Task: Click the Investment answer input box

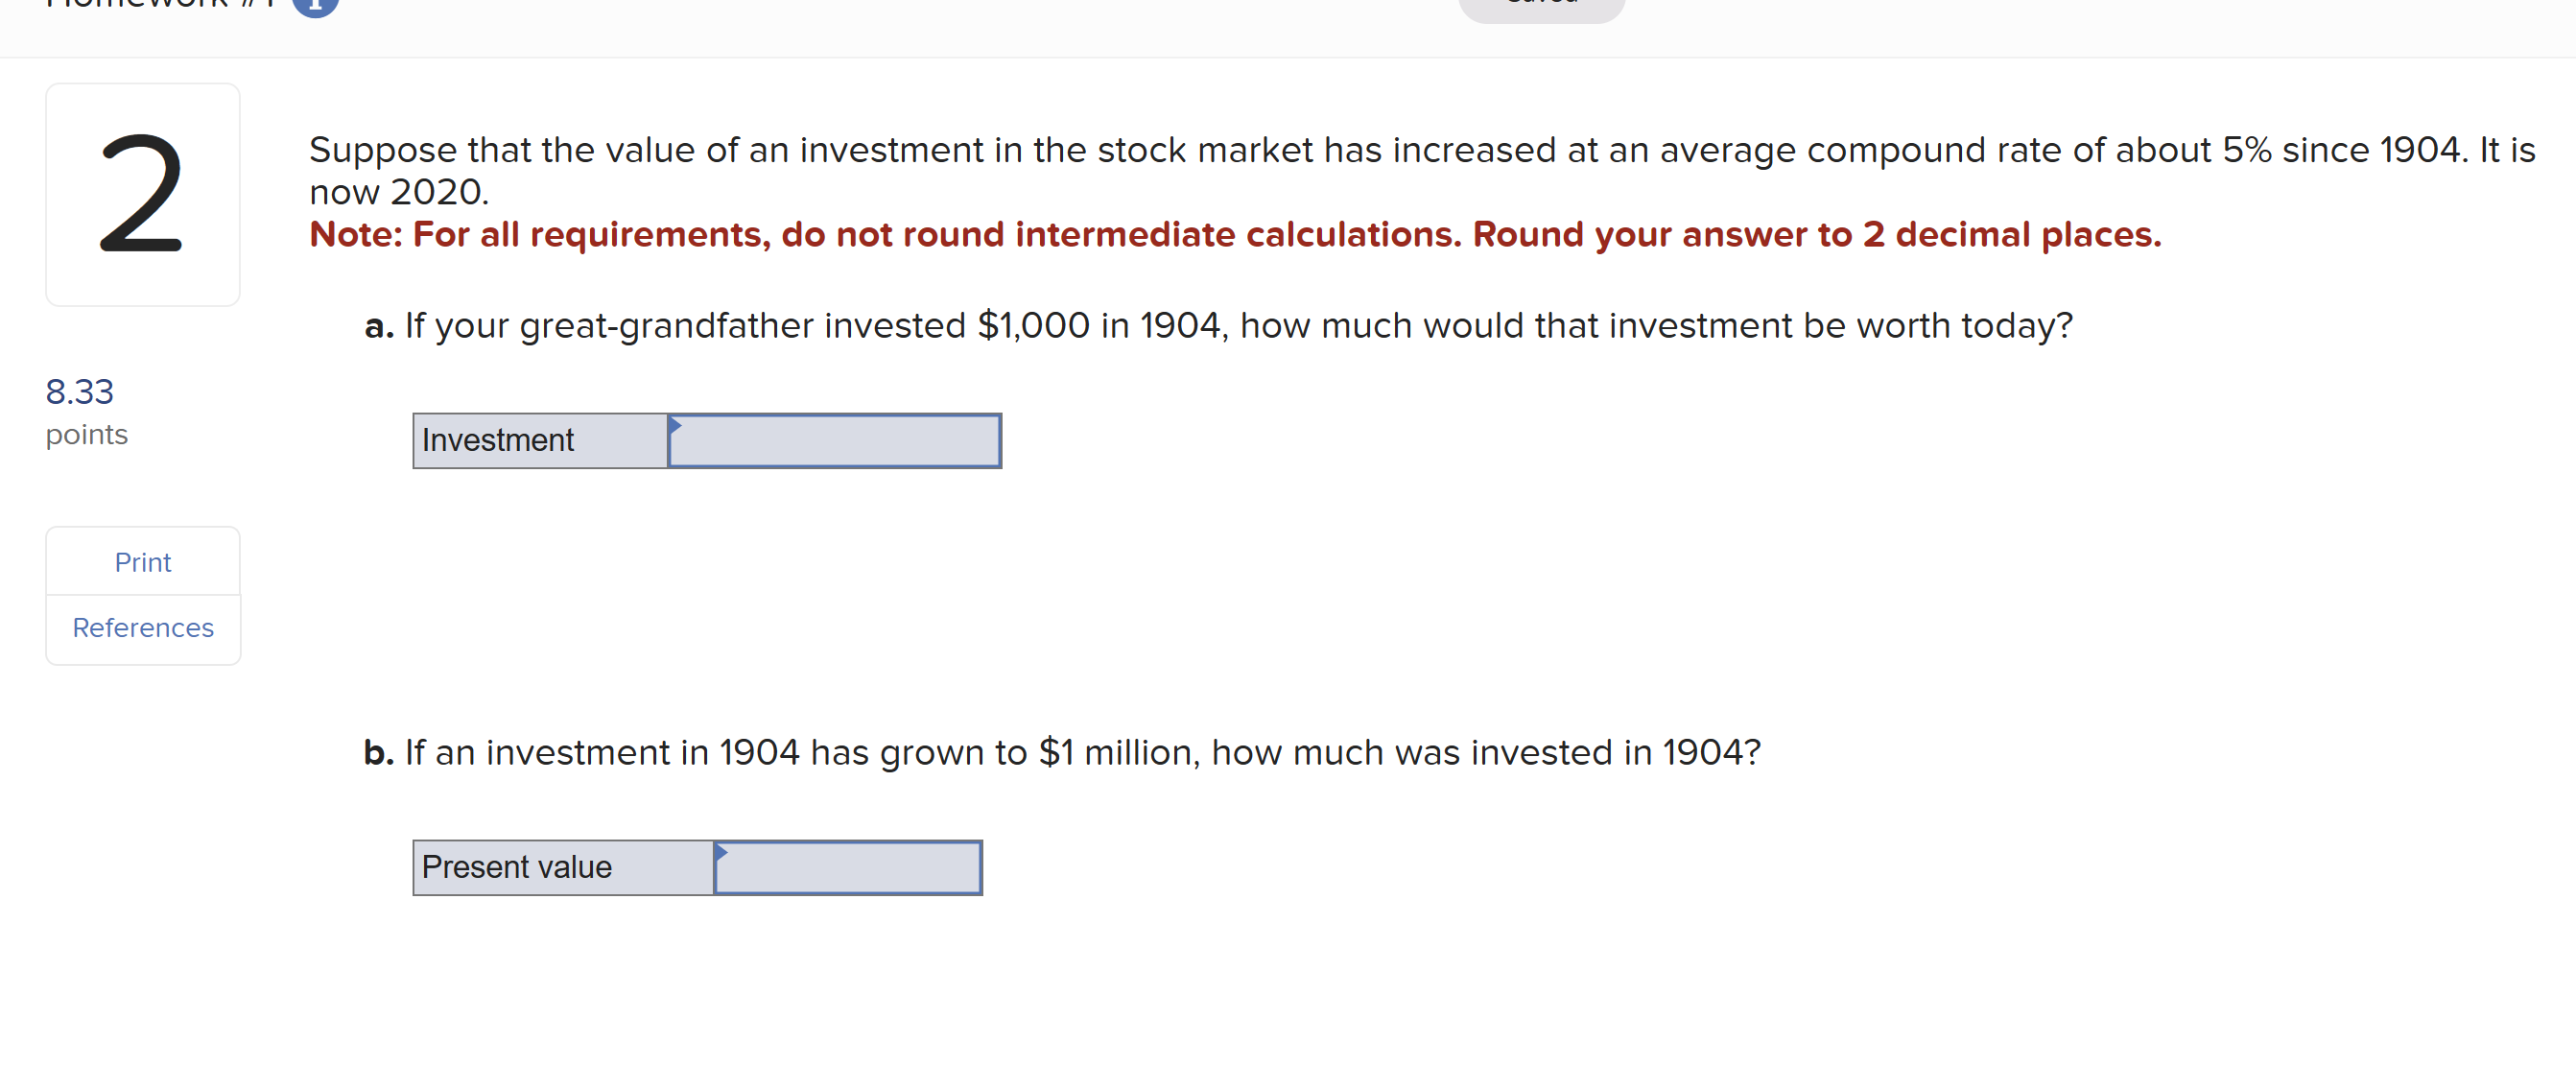Action: (835, 441)
